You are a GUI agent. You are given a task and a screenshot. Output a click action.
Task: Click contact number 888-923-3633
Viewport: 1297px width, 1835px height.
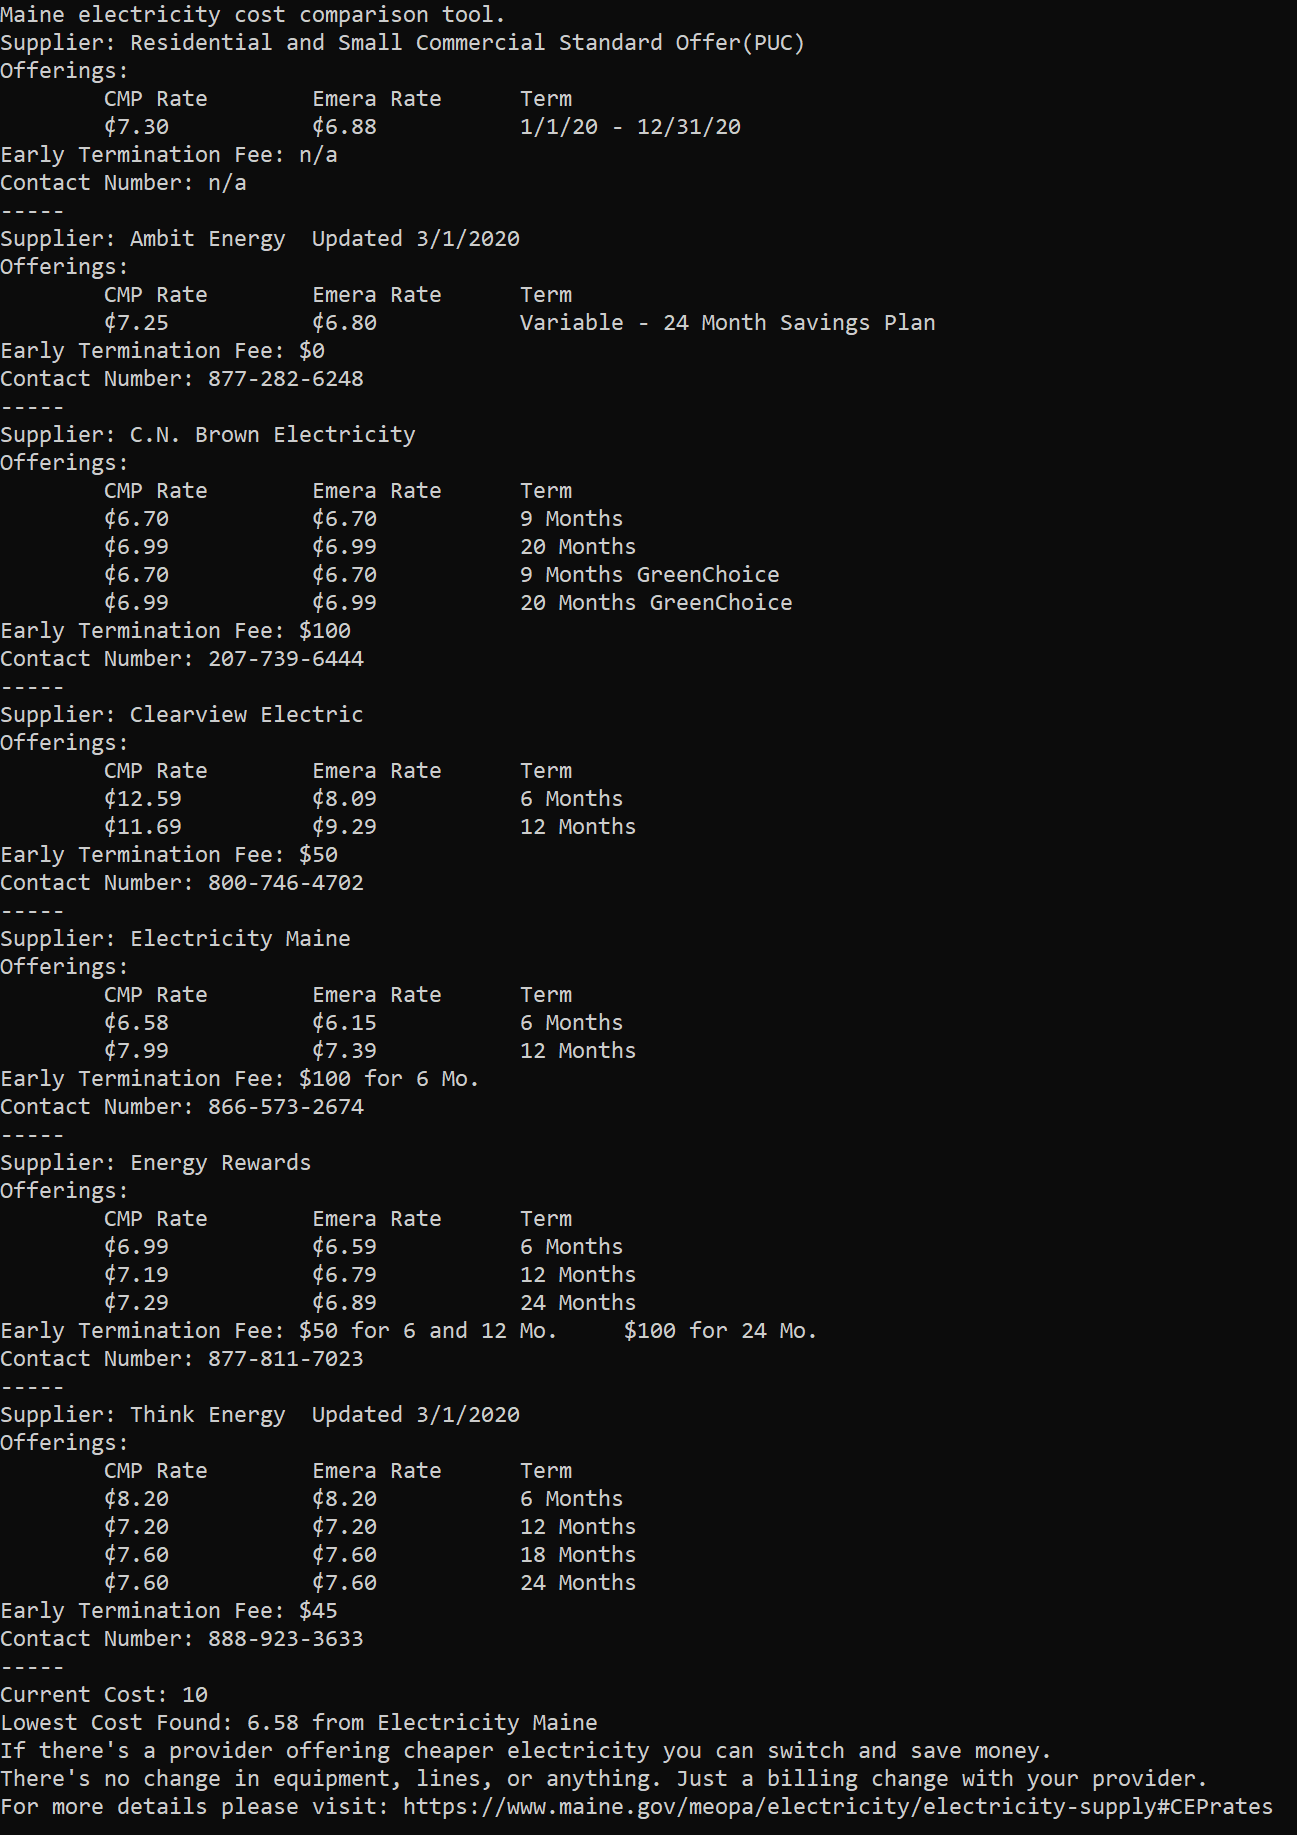click(x=286, y=1639)
